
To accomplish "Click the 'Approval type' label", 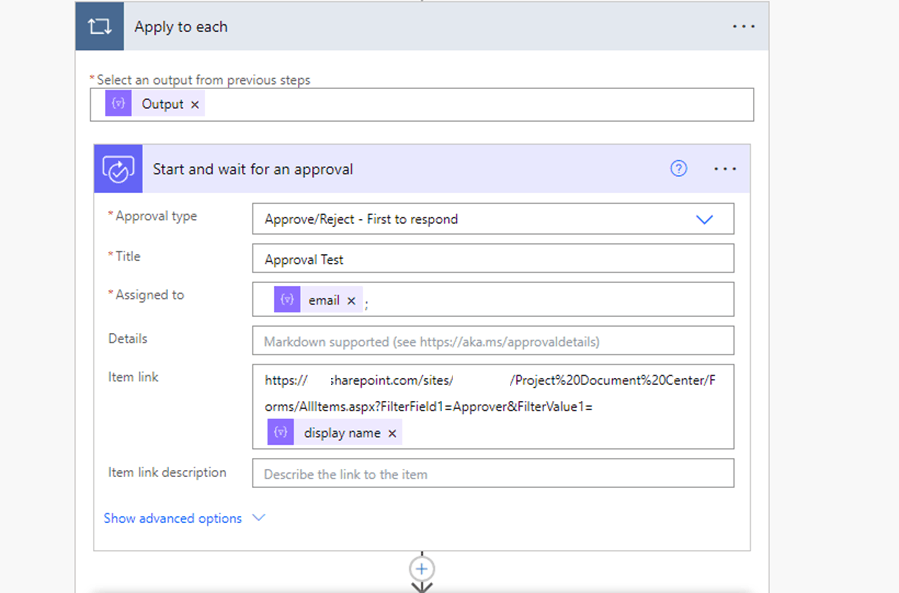I will tap(156, 216).
